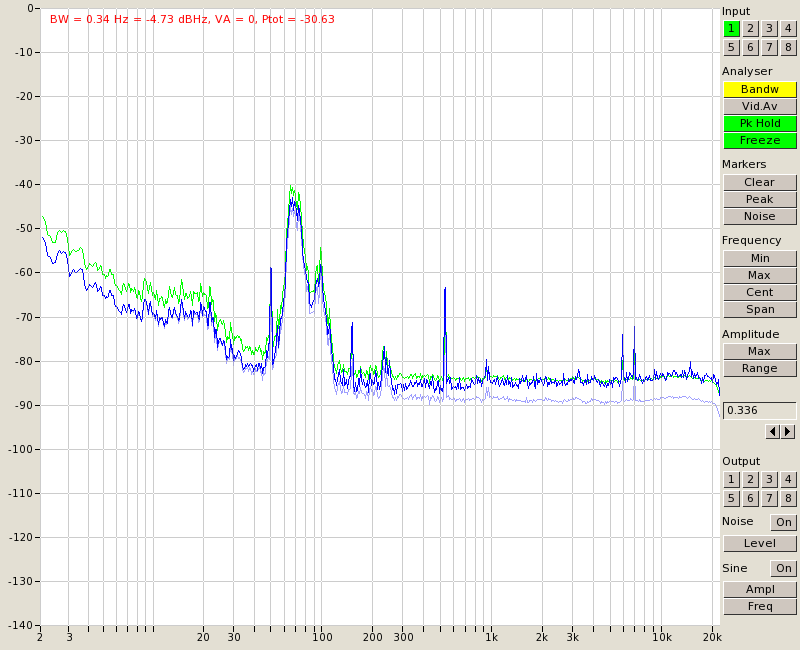Choose Frequency Min setting
Screen dimensions: 800x650
pyautogui.click(x=760, y=259)
